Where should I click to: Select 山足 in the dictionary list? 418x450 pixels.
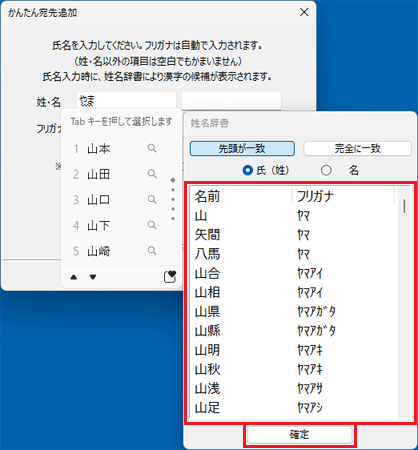coord(294,408)
